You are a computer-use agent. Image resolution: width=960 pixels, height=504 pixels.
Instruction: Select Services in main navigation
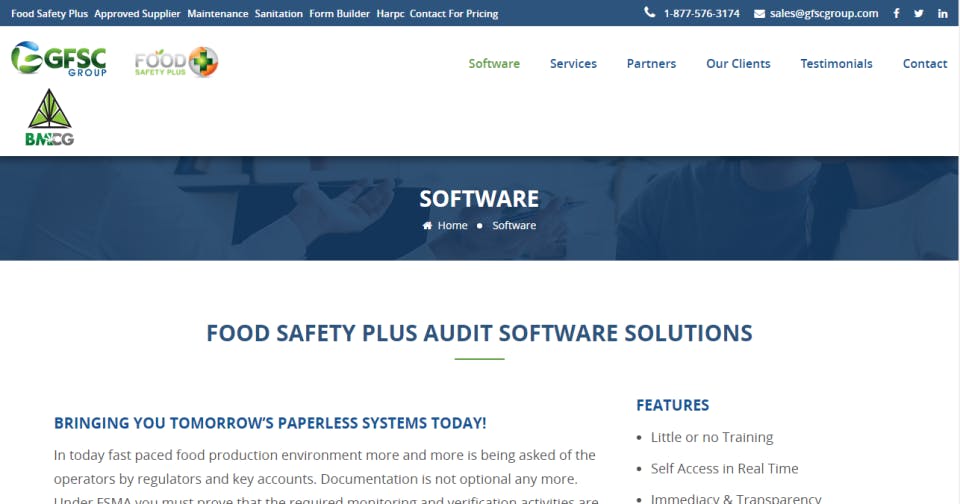point(573,64)
